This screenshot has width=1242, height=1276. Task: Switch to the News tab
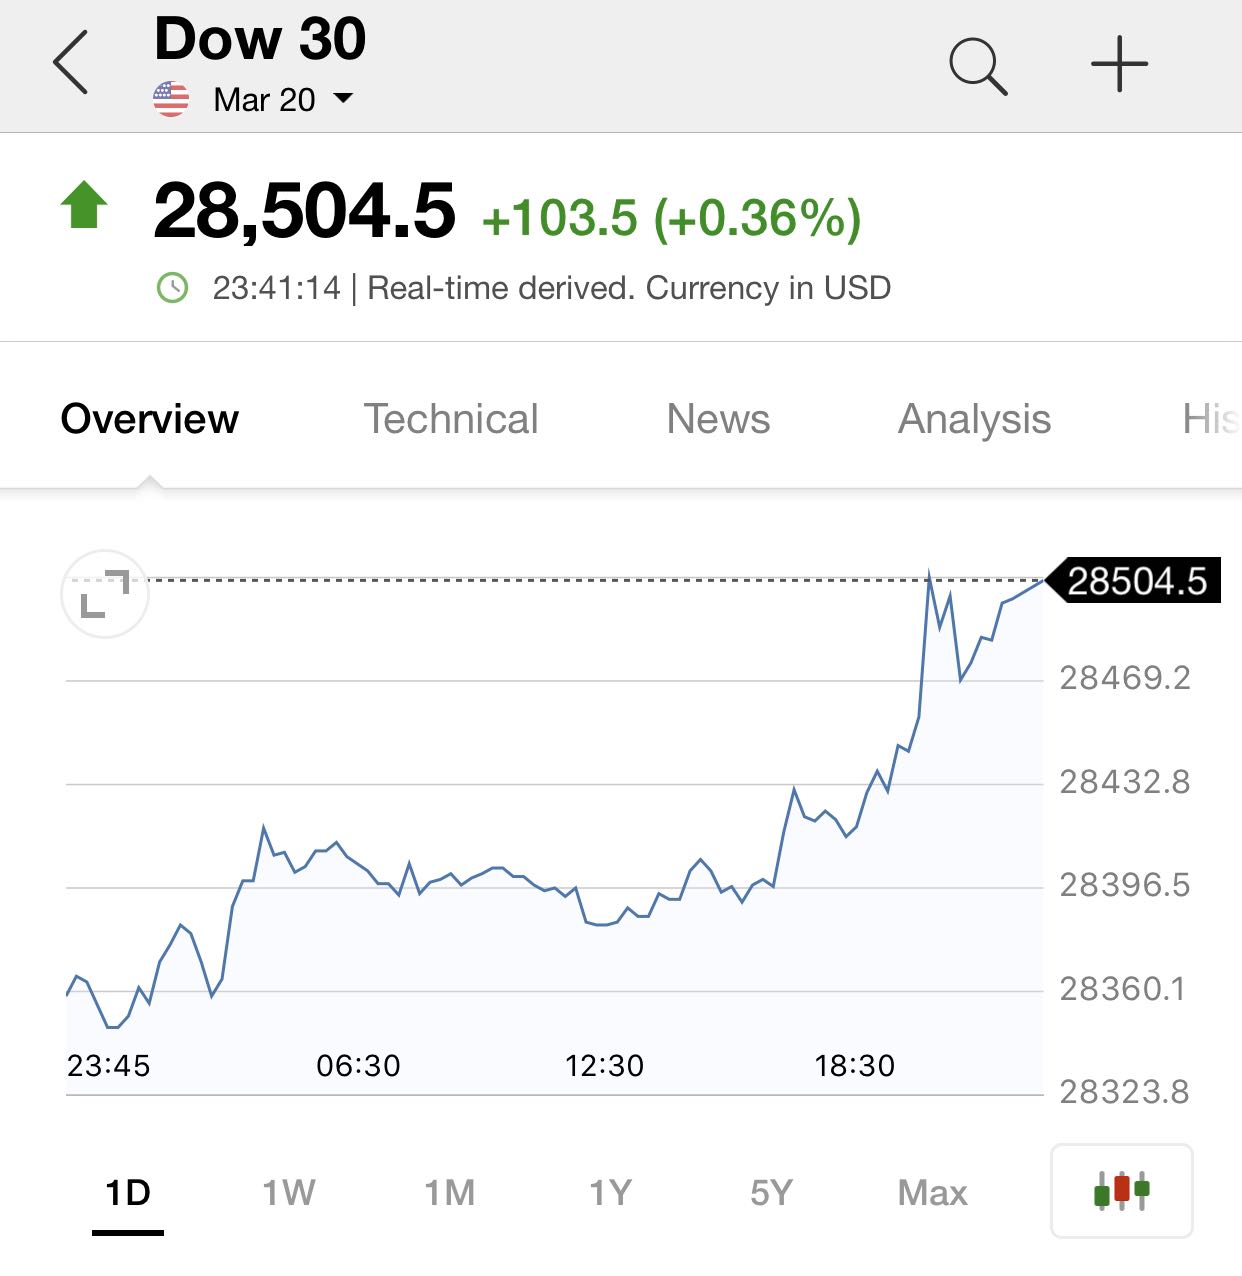(x=718, y=419)
